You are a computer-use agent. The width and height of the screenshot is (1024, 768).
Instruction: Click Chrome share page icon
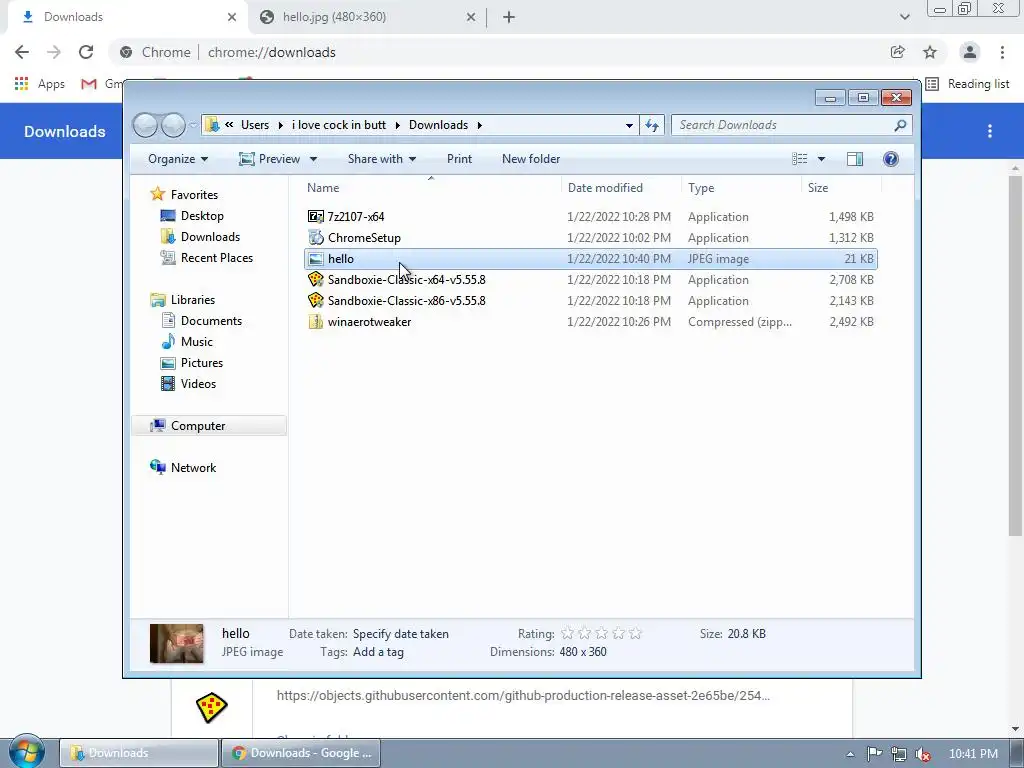point(898,52)
